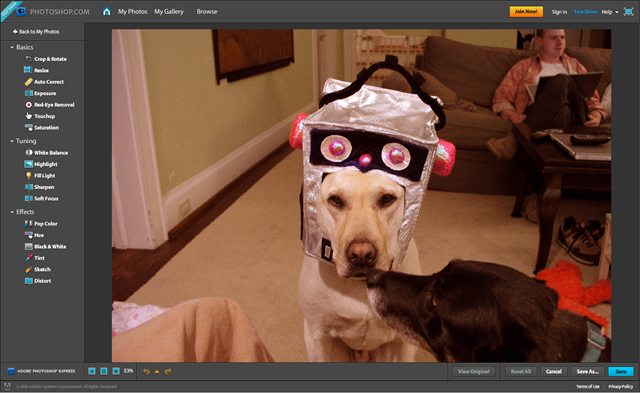Open the White Balance adjustment
The image size is (640, 393).
[47, 153]
